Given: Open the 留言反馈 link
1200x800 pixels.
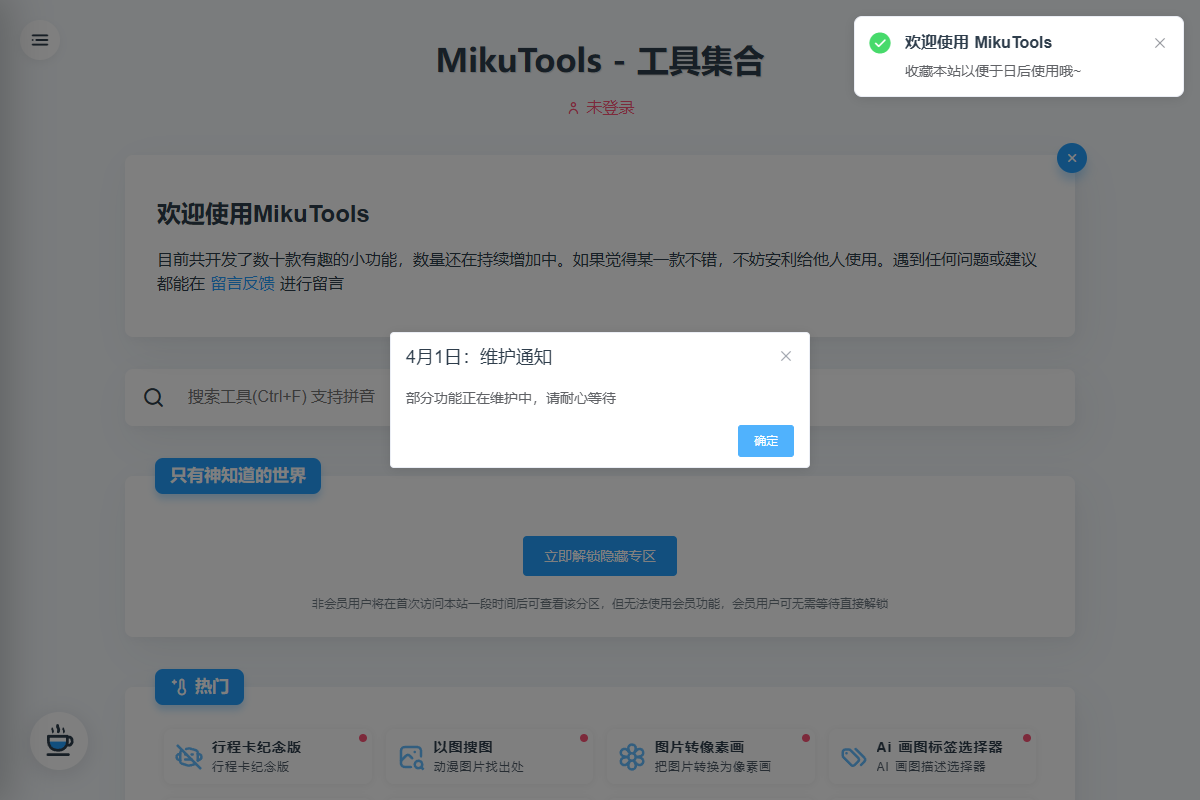Looking at the screenshot, I should click(242, 283).
